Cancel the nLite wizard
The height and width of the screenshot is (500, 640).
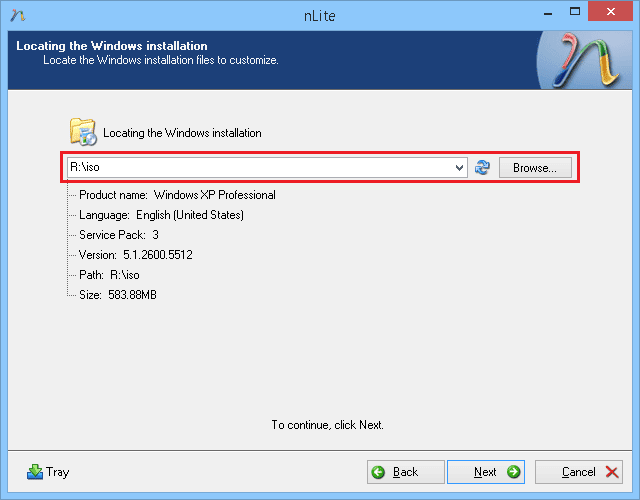click(579, 472)
